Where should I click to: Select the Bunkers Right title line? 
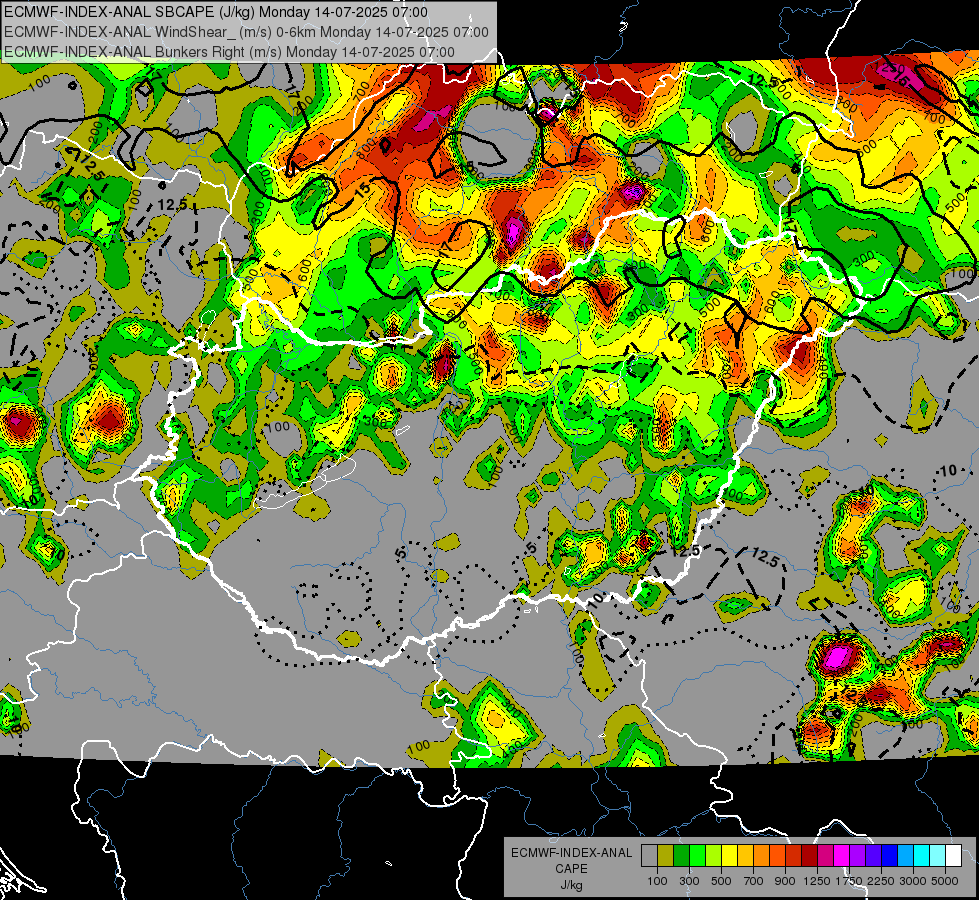pos(229,52)
